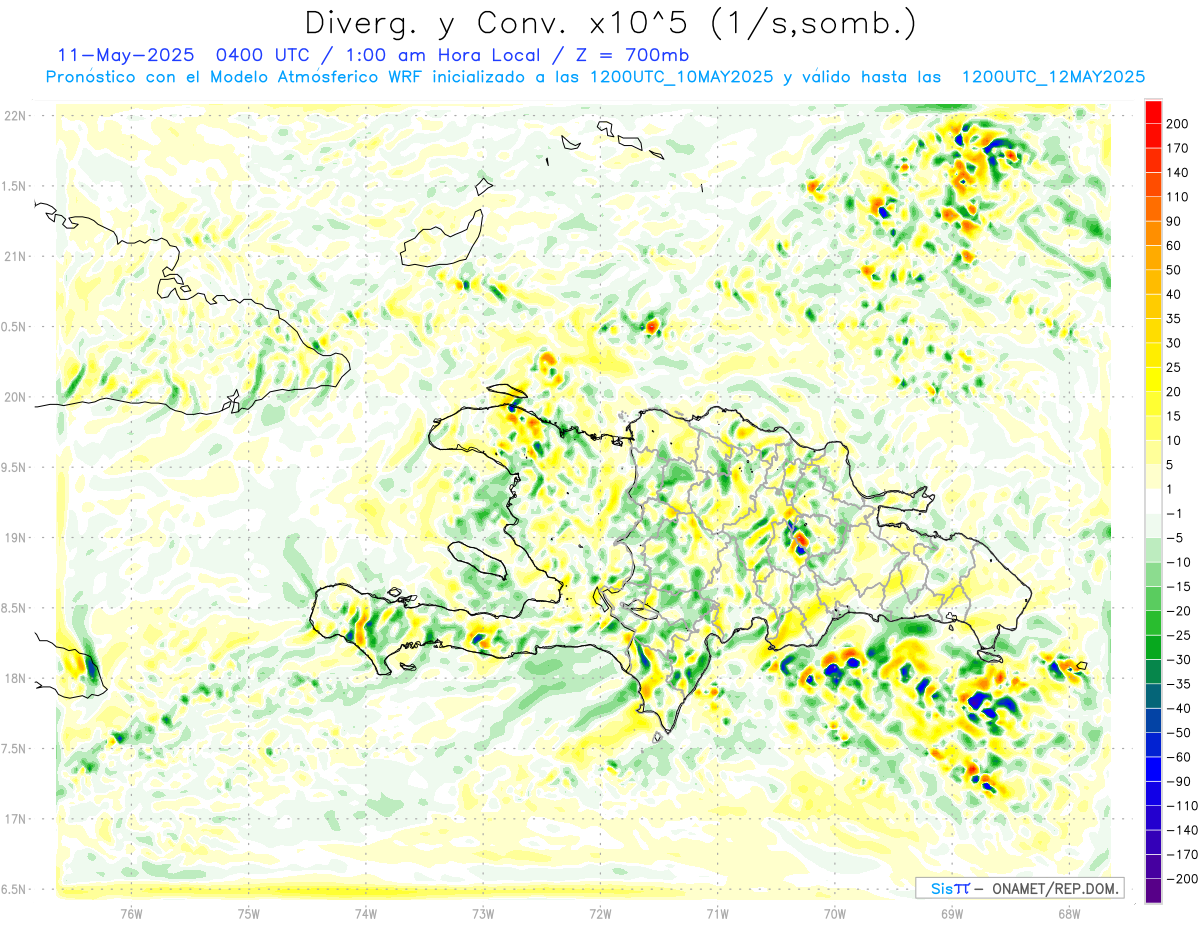The width and height of the screenshot is (1200, 927).
Task: Pick the '-30' value on the color scale
Action: point(1178,660)
